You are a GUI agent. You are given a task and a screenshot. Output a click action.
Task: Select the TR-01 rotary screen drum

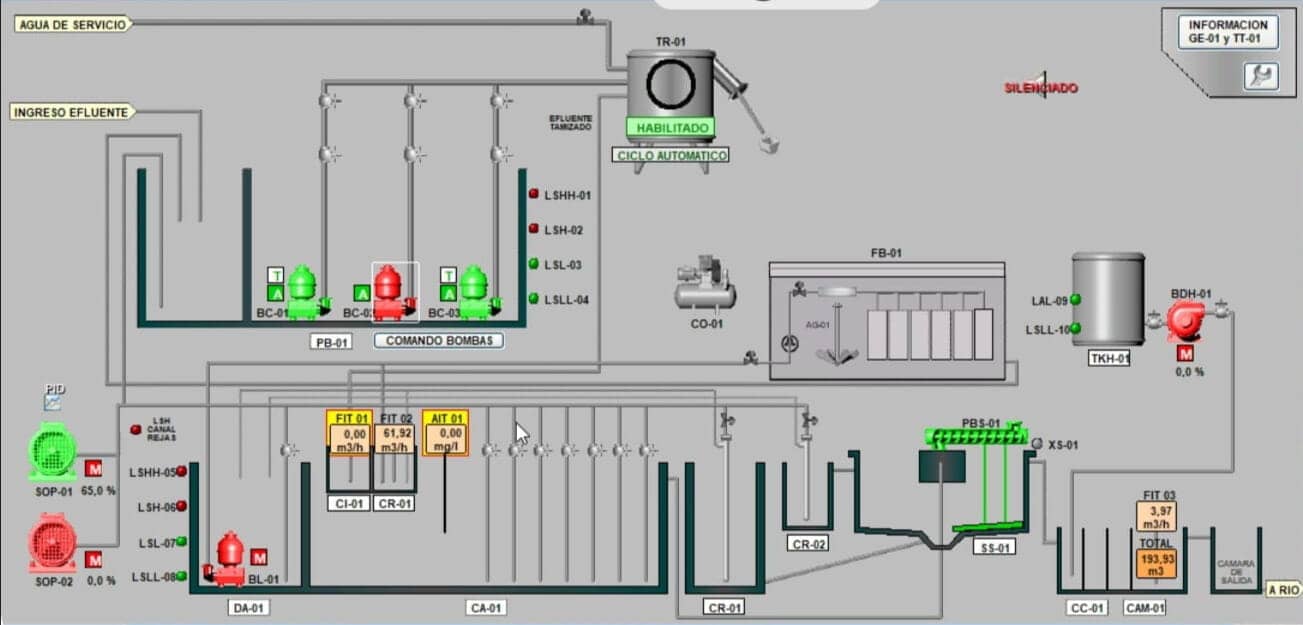(x=671, y=86)
